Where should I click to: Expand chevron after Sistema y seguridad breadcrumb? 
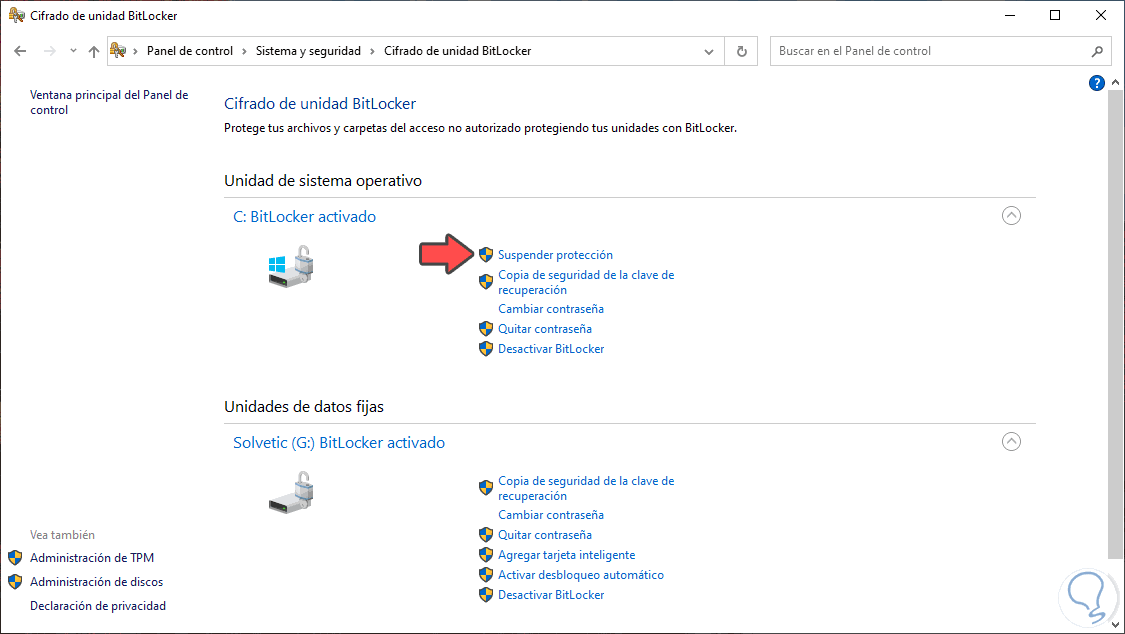pos(372,51)
